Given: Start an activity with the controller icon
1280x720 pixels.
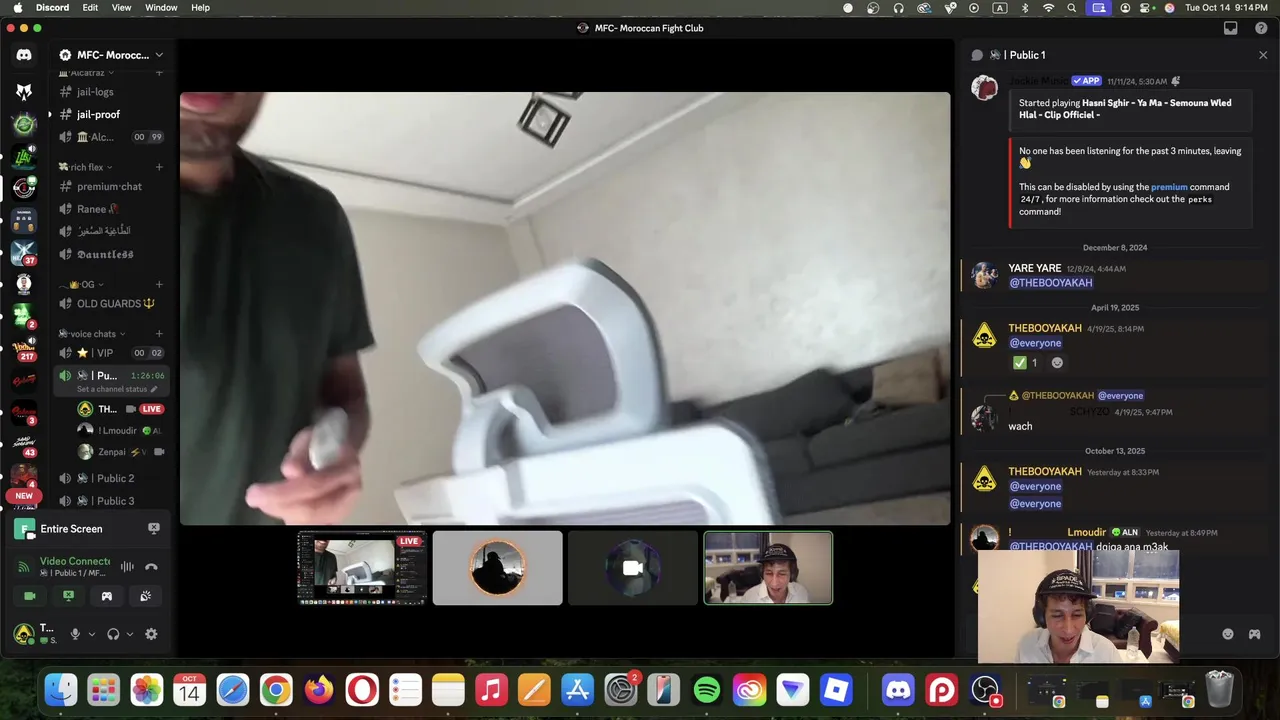Looking at the screenshot, I should coord(107,596).
